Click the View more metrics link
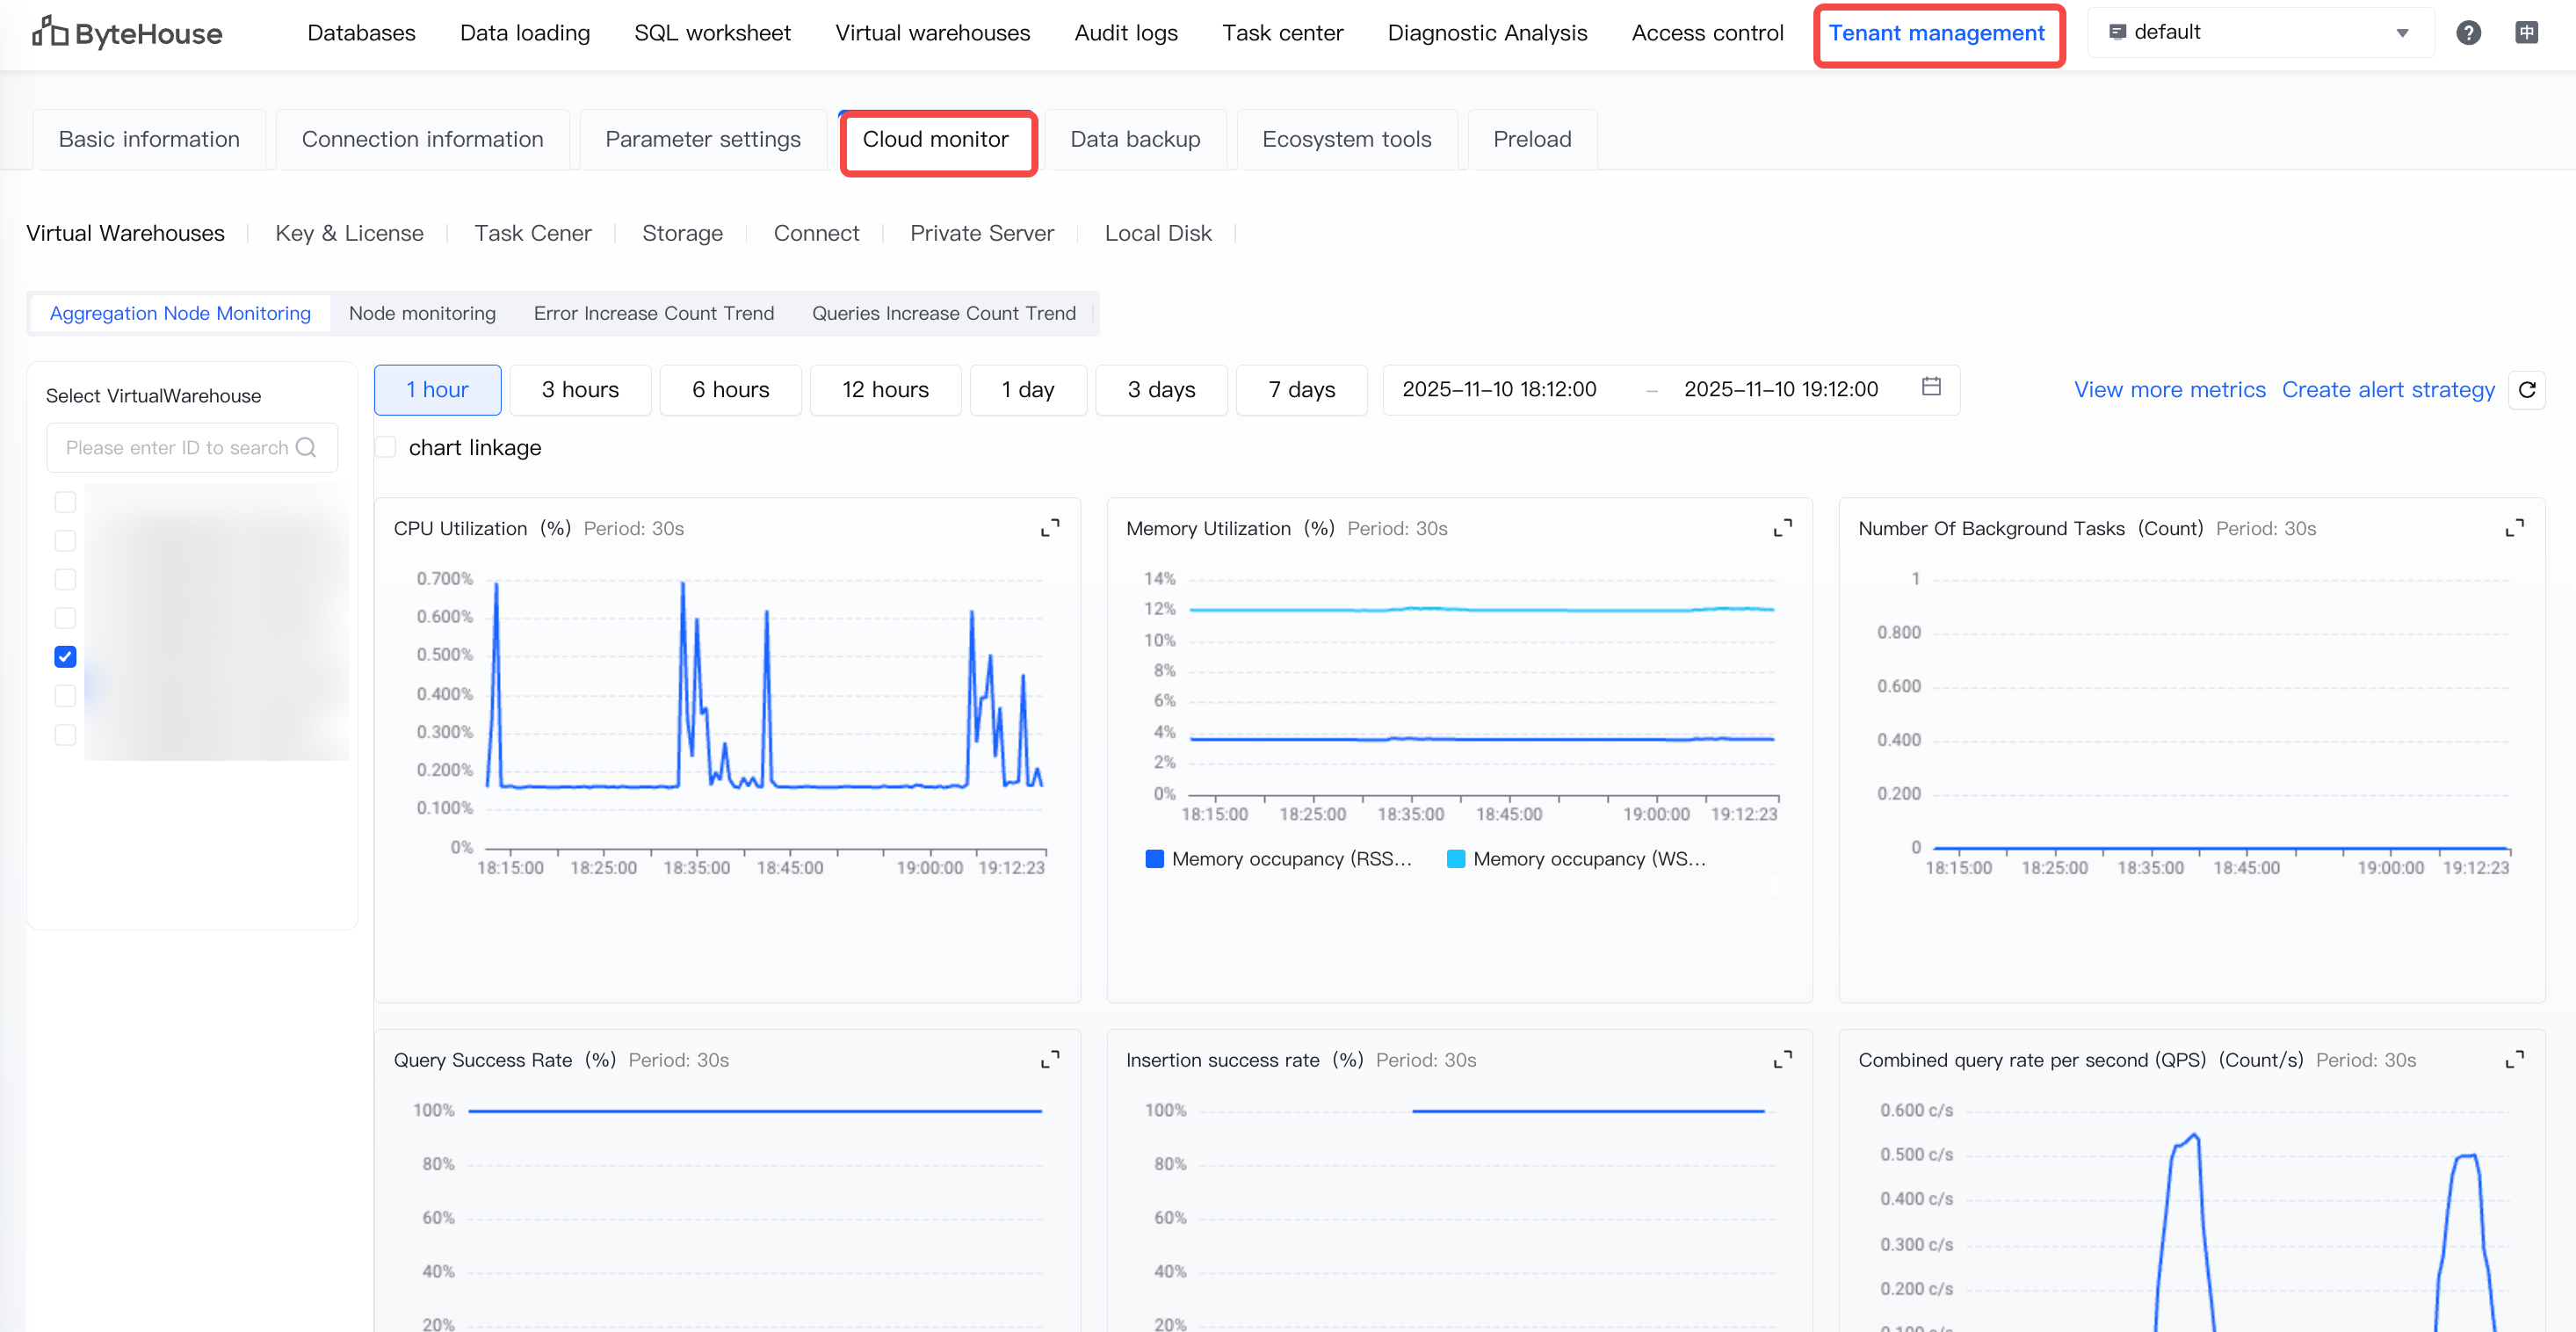2576x1332 pixels. pyautogui.click(x=2169, y=390)
